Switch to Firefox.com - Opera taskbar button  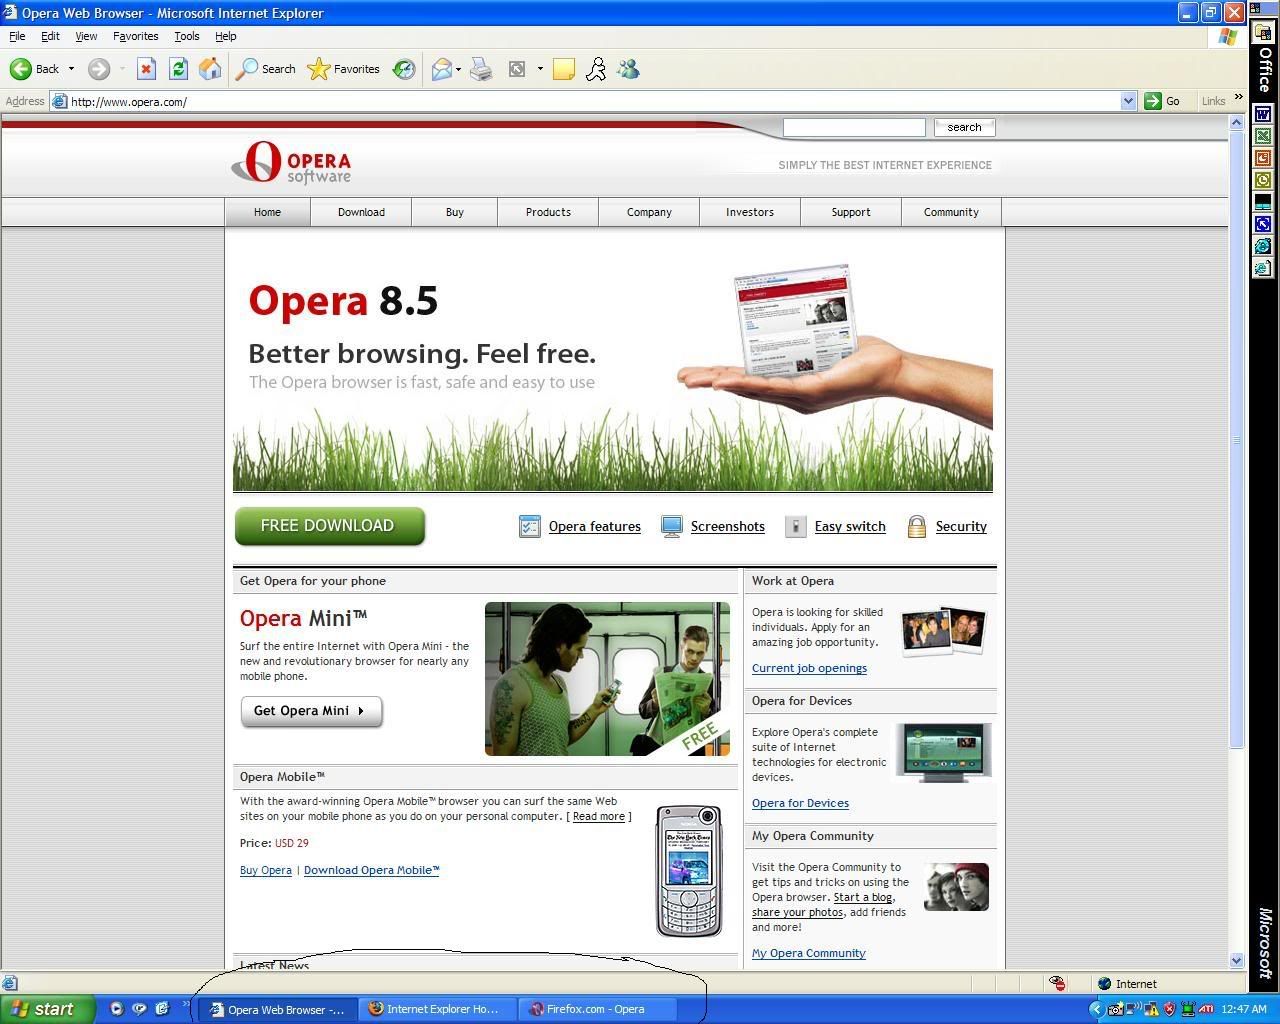pyautogui.click(x=598, y=1009)
